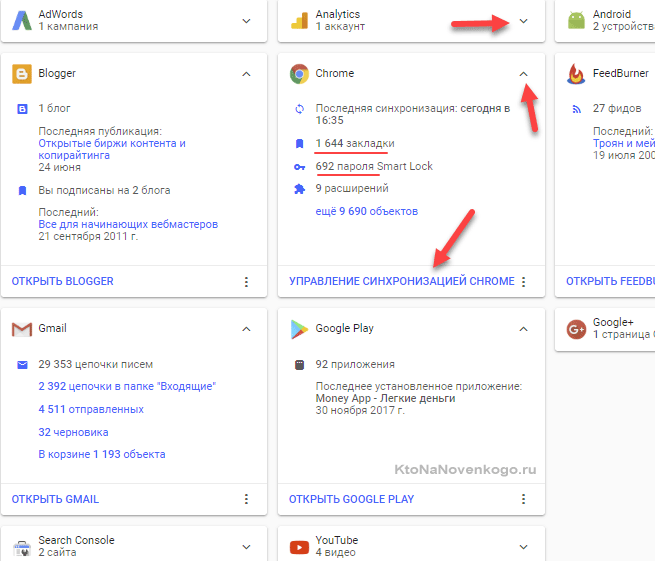Viewport: 655px width, 561px height.
Task: Click the text 'Вы подписаны на 2 блога'
Action: click(104, 190)
